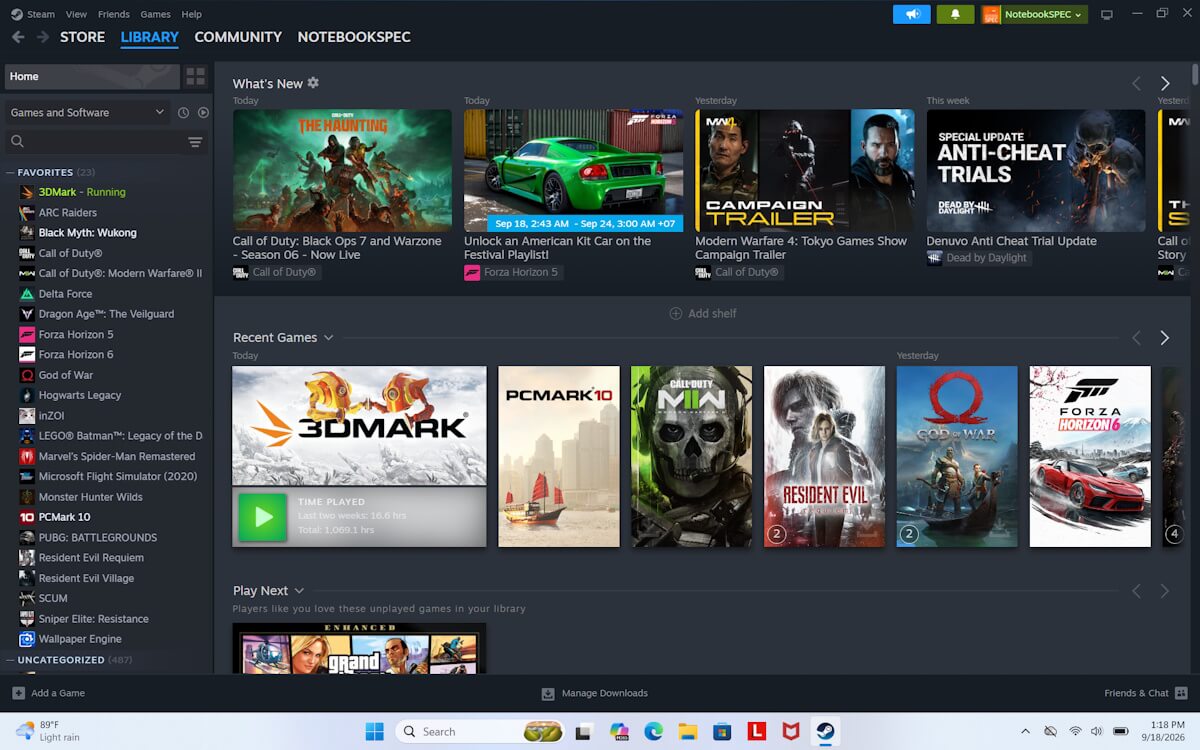Collapse the Uncategorized category

coord(11,660)
